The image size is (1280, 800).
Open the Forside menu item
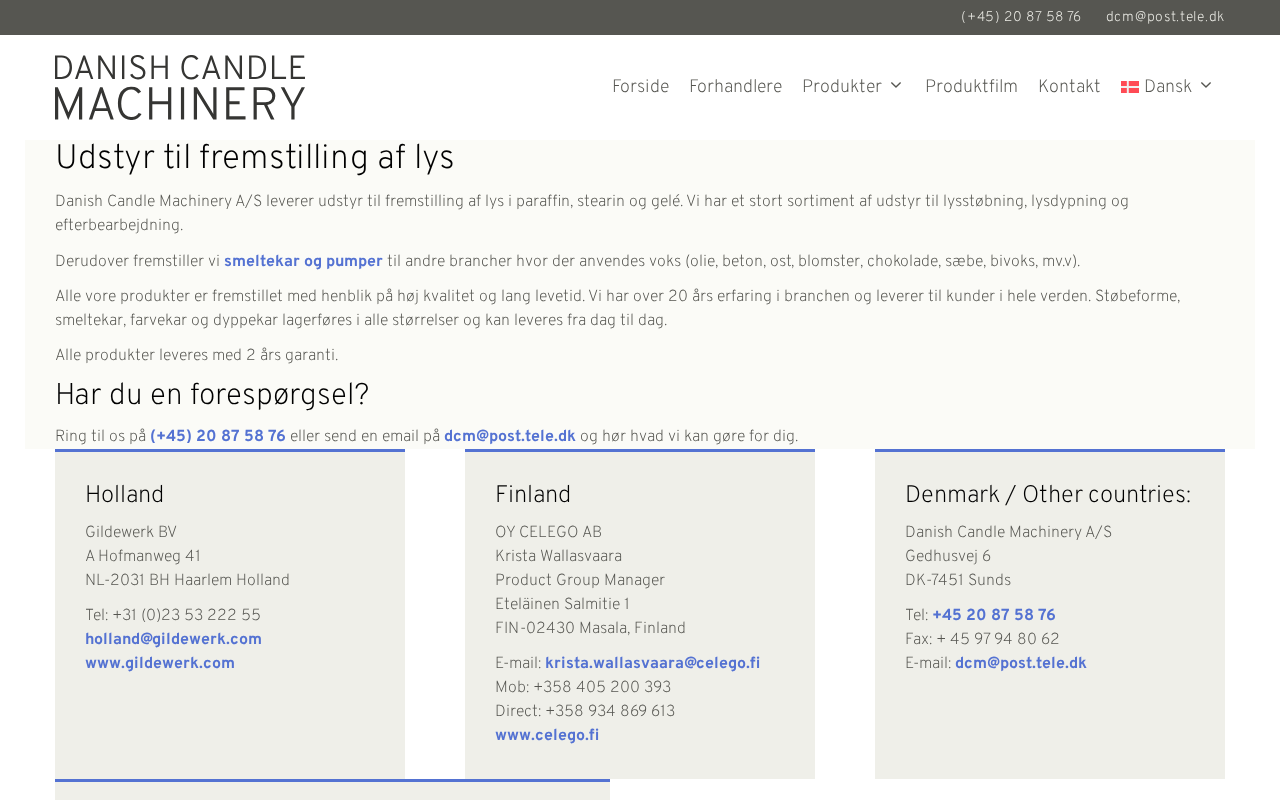tap(640, 87)
